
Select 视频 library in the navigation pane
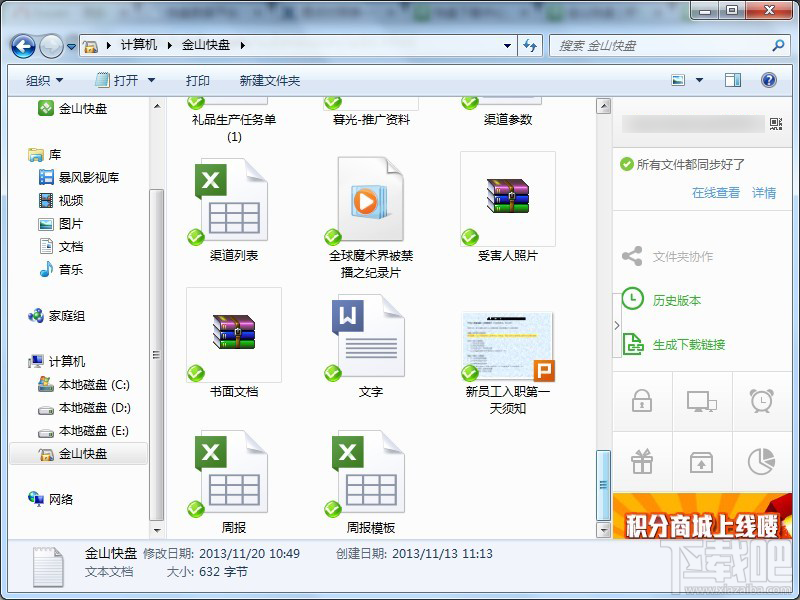click(61, 201)
